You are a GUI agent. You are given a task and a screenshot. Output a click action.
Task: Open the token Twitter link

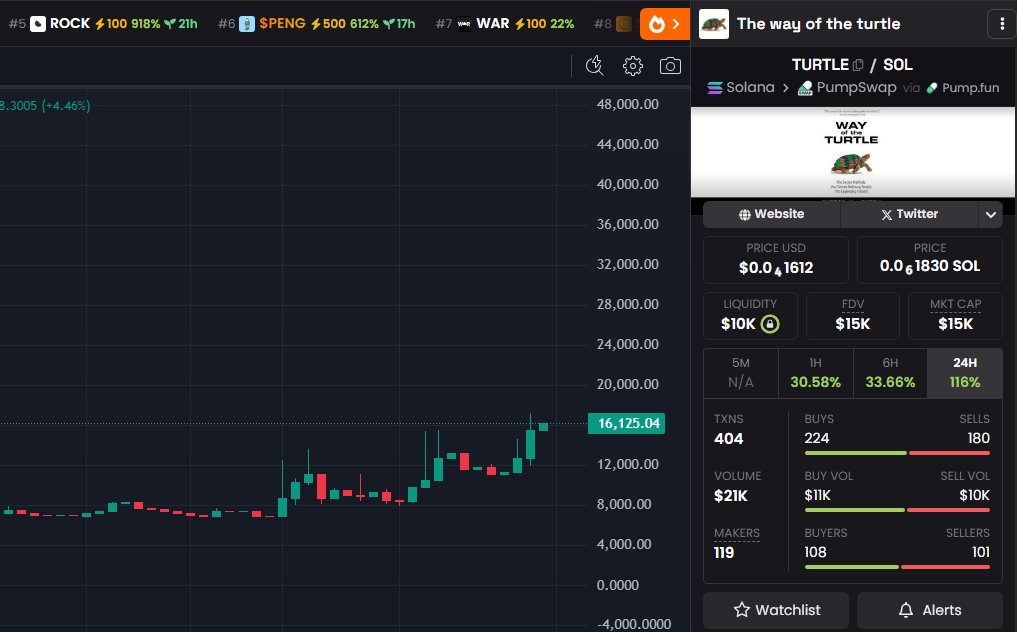(909, 214)
